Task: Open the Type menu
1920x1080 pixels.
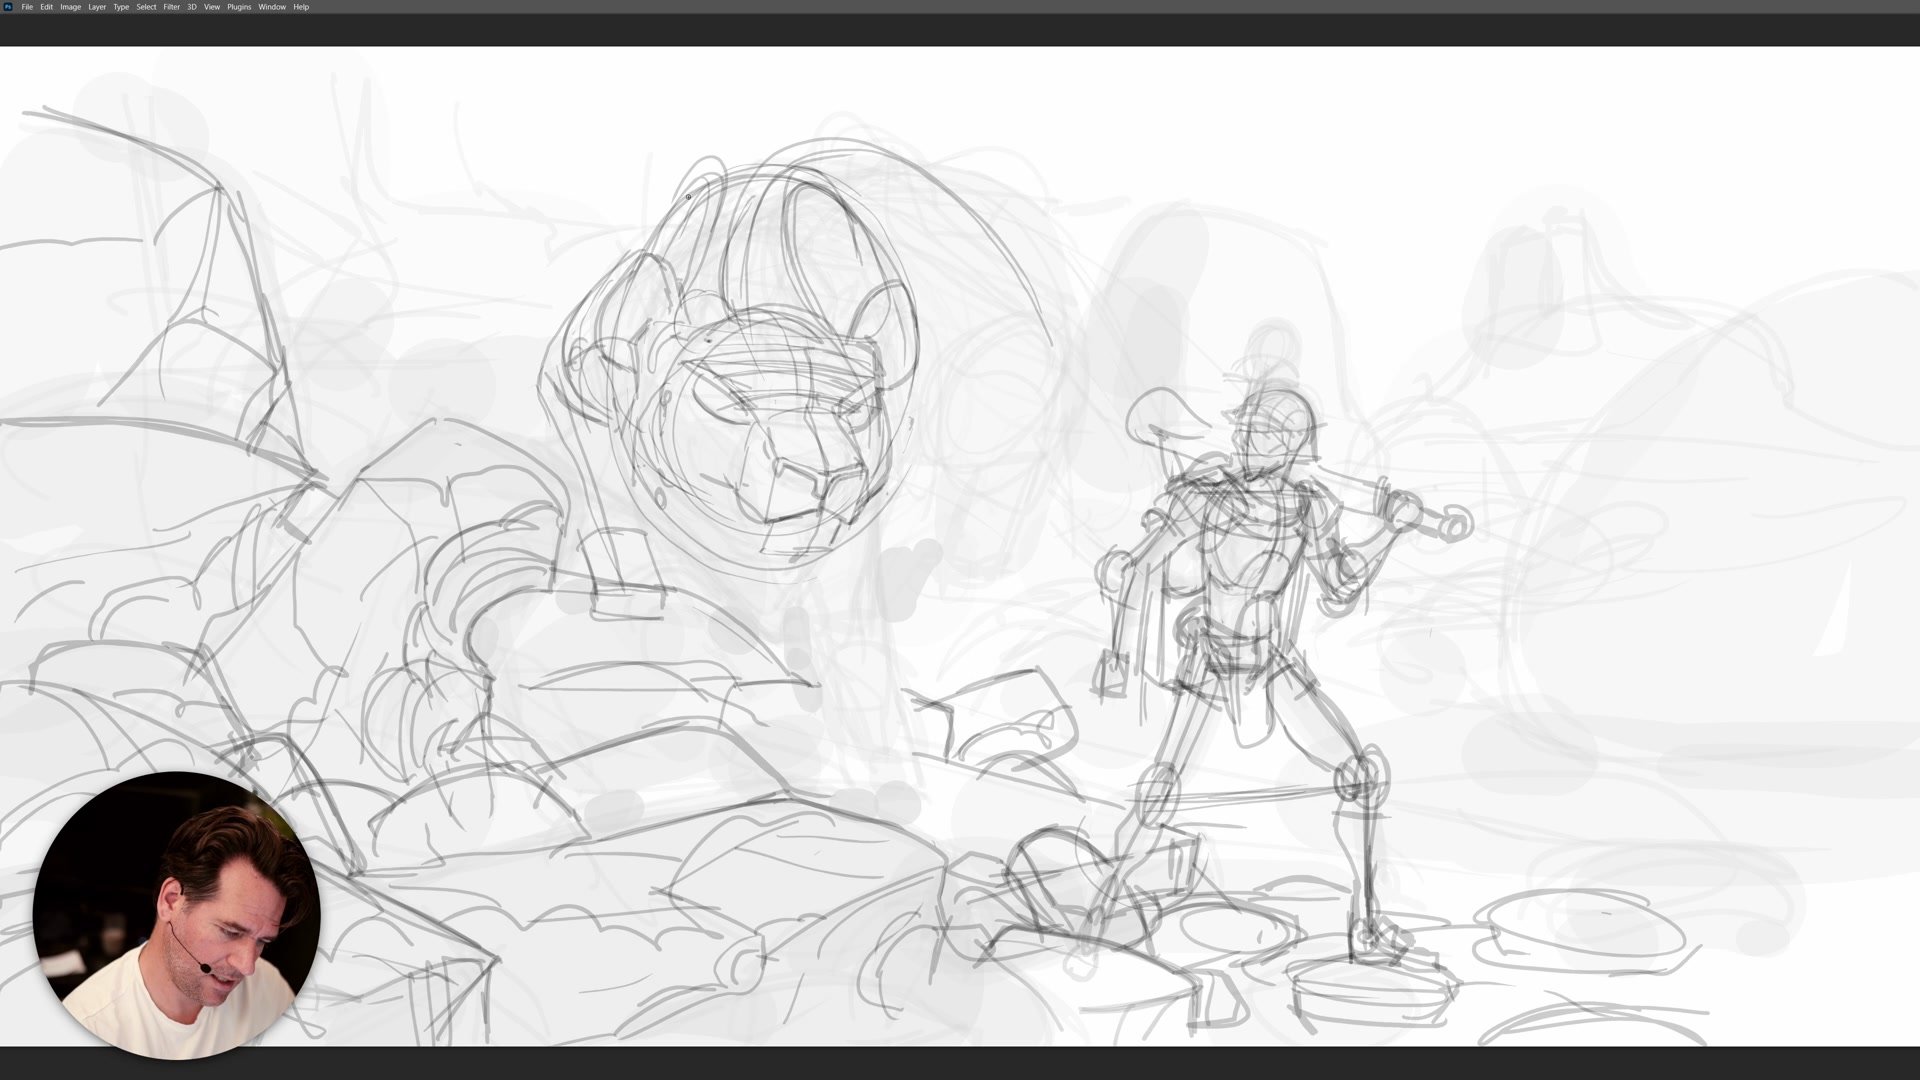Action: 121,7
